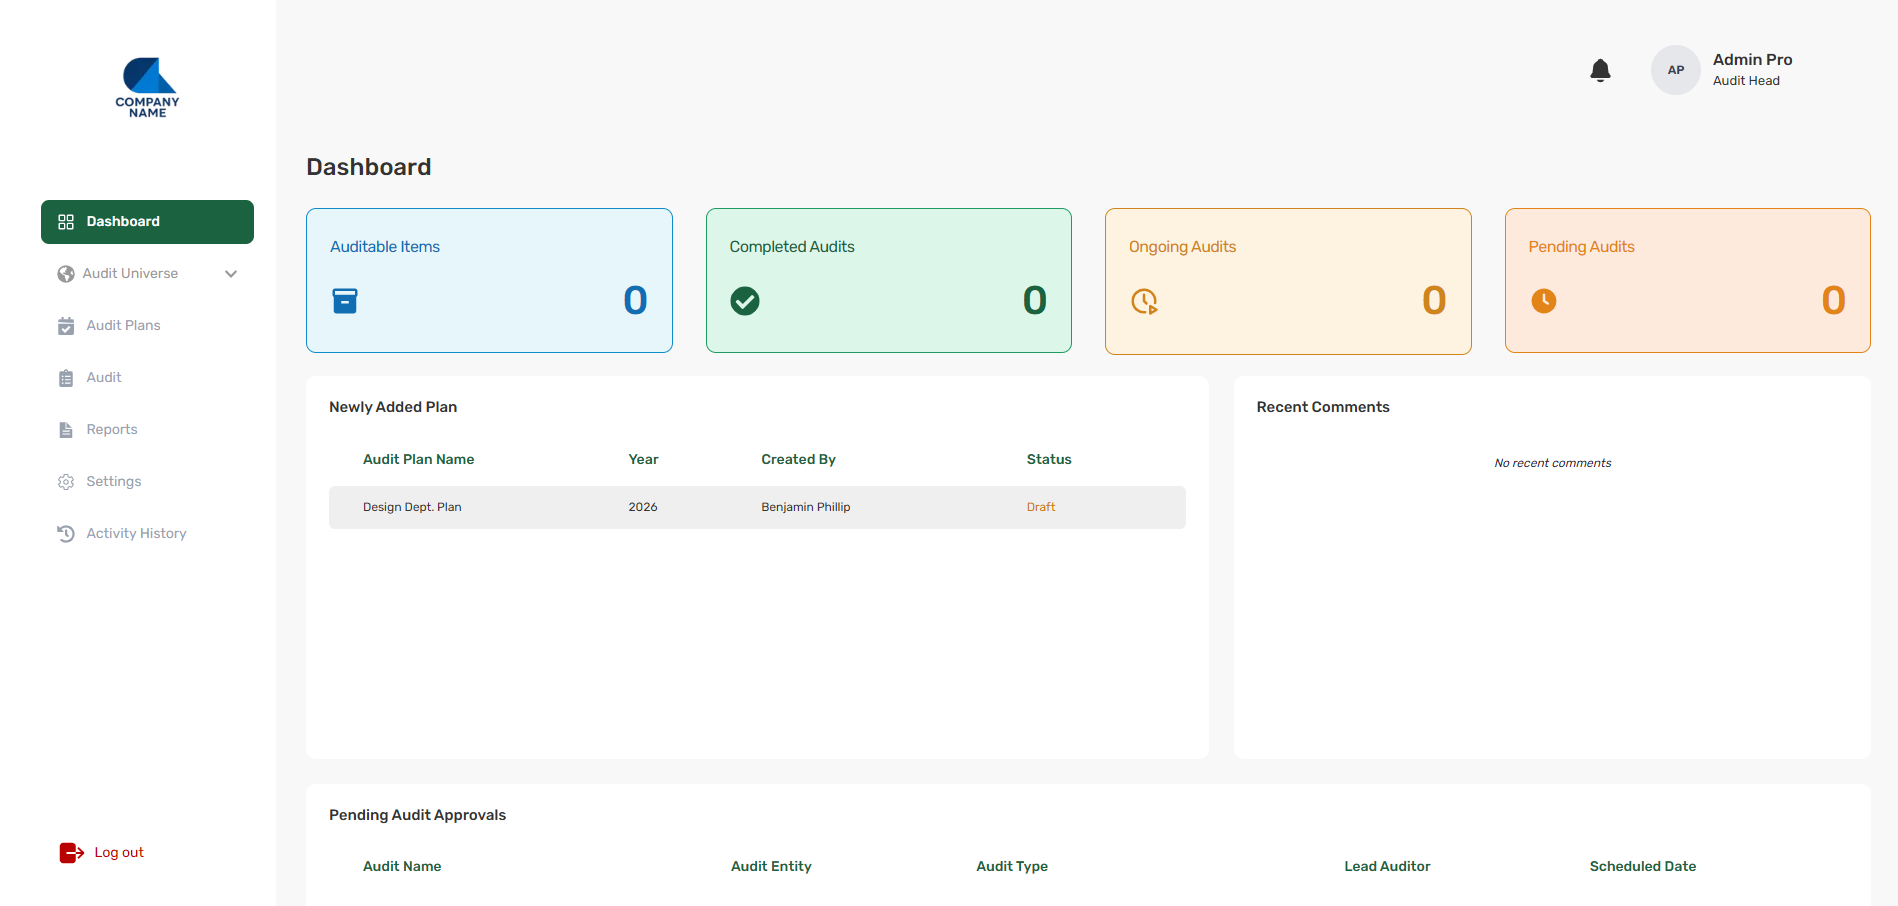Click the Audit Name column header
Screen dimensions: 1898x906
tap(402, 867)
